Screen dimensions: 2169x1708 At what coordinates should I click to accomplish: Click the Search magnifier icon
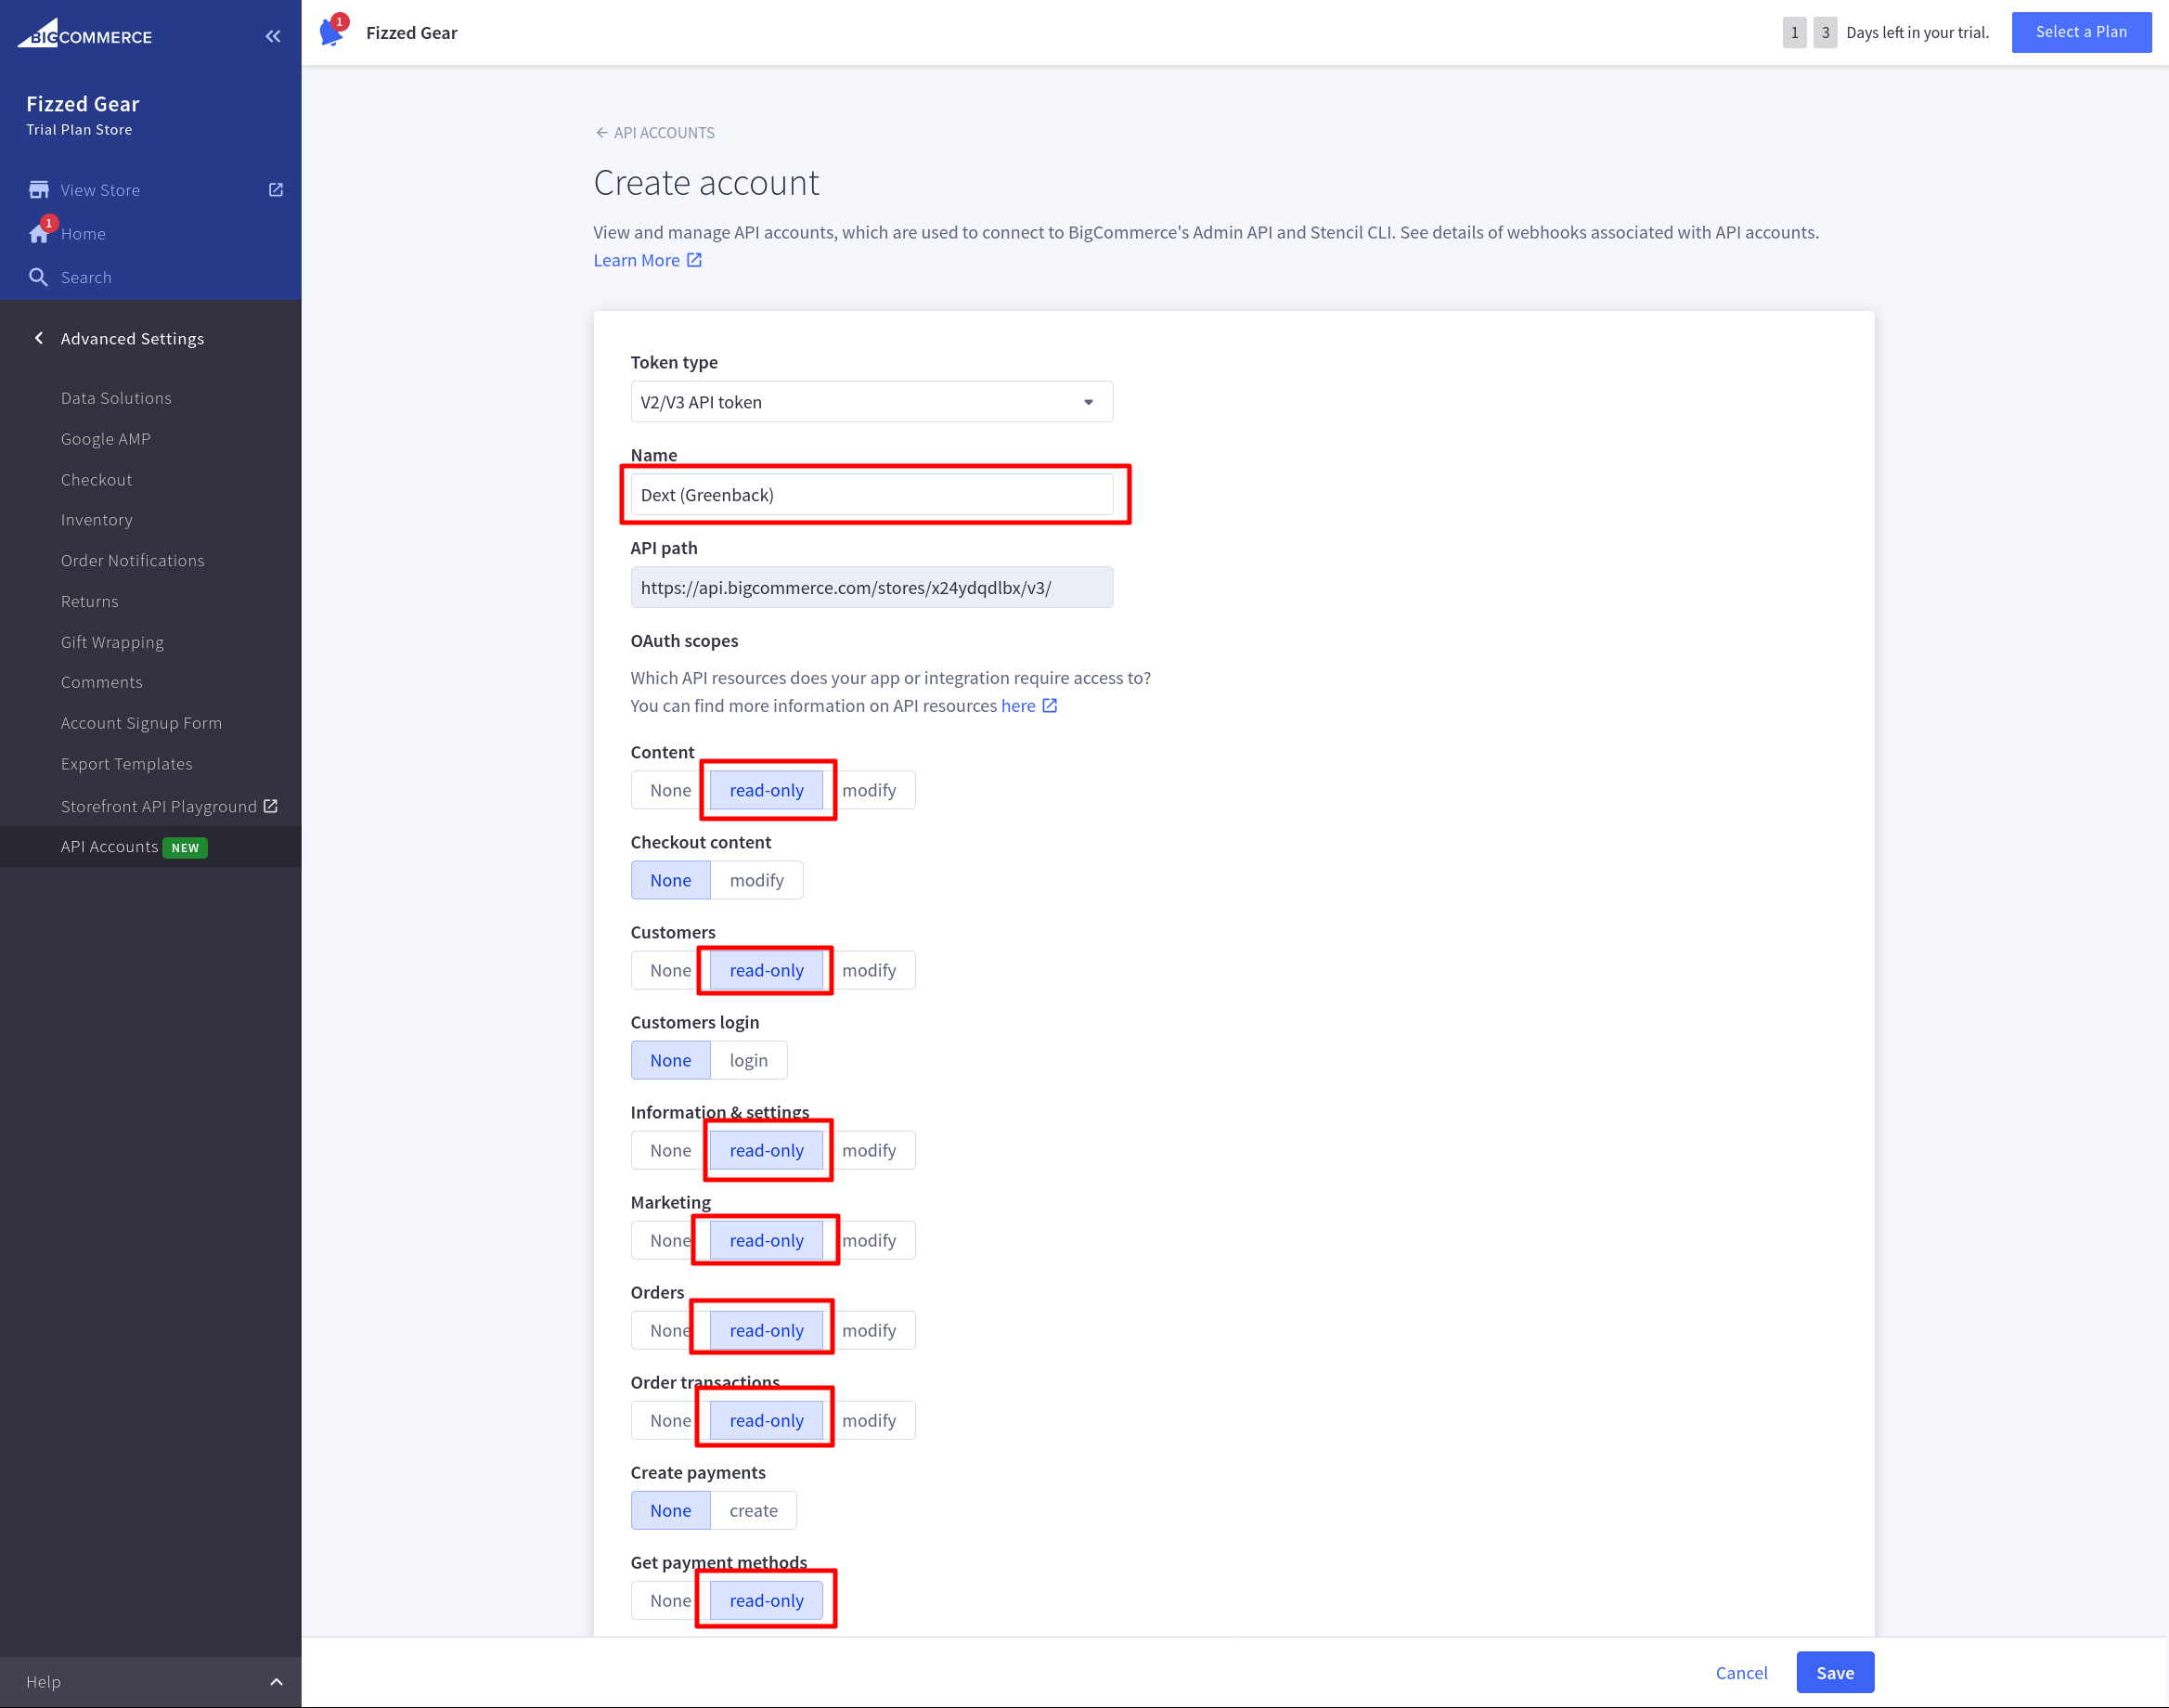(39, 277)
